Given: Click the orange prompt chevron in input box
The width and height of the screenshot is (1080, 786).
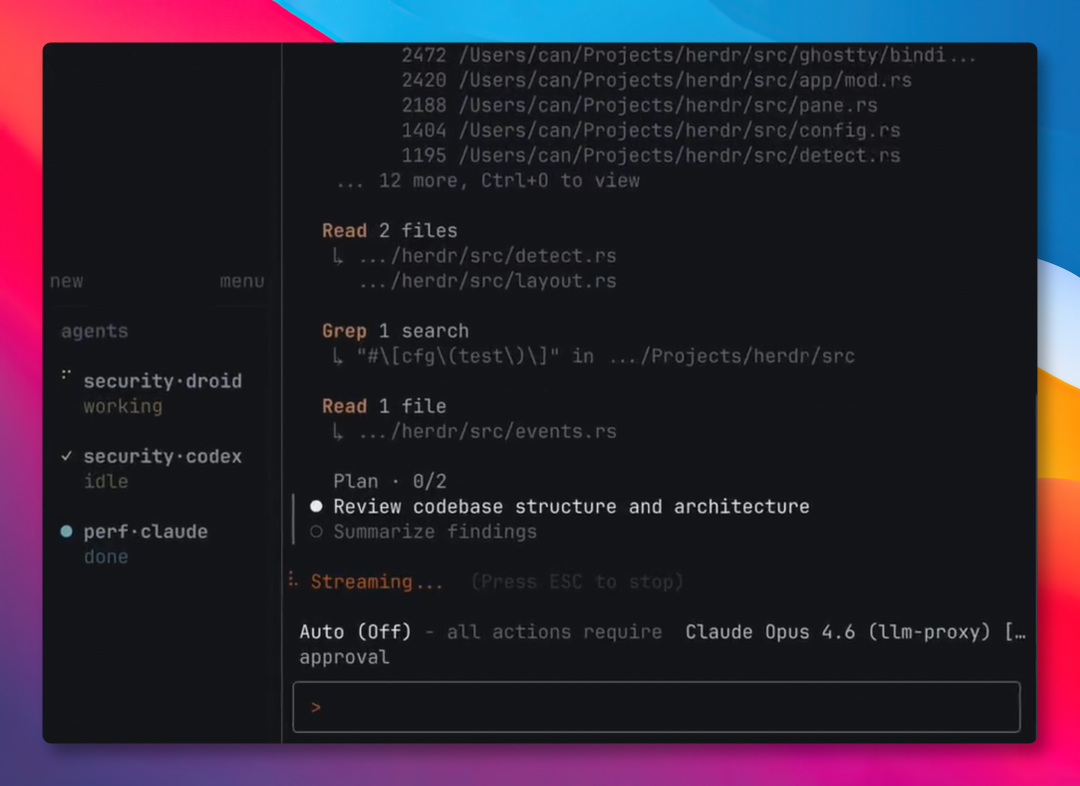Looking at the screenshot, I should point(315,707).
